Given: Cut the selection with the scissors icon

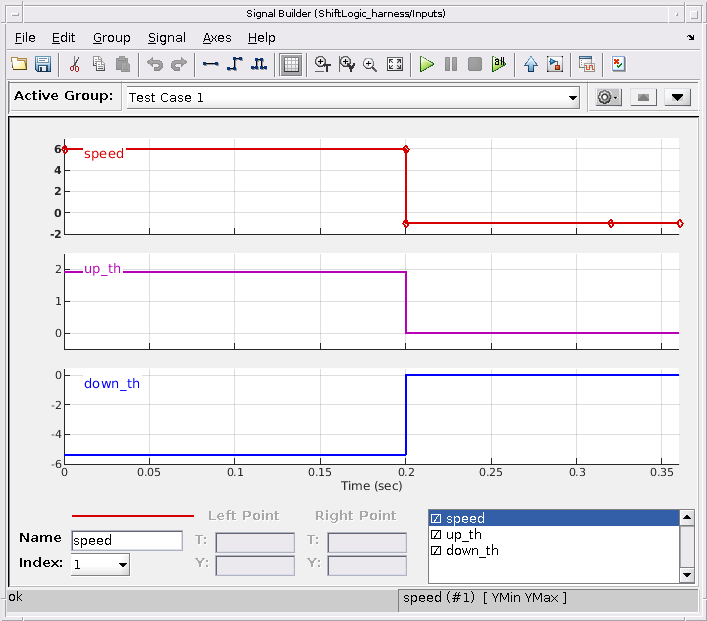Looking at the screenshot, I should [74, 64].
